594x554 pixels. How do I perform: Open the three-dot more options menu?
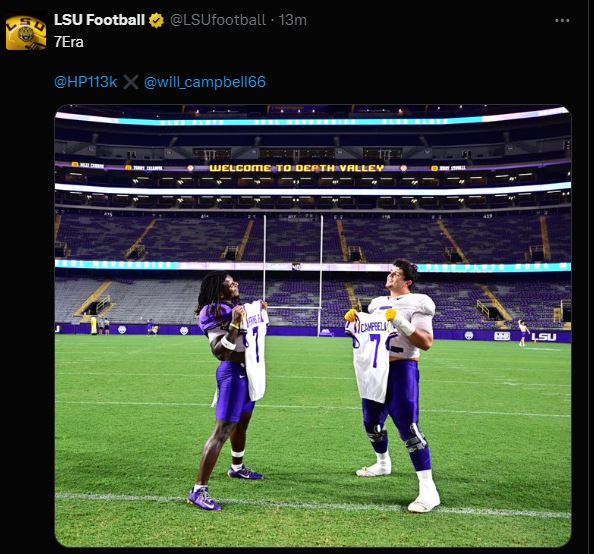click(x=562, y=20)
